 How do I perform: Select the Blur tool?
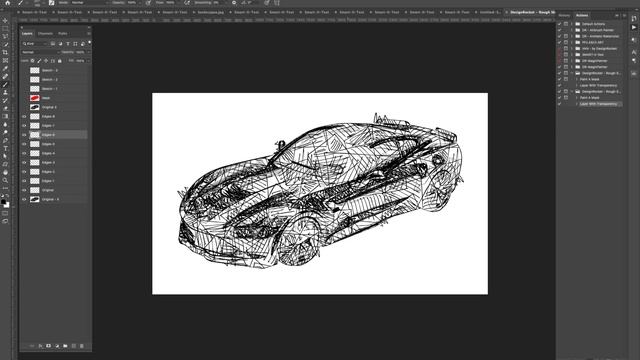(x=5, y=124)
